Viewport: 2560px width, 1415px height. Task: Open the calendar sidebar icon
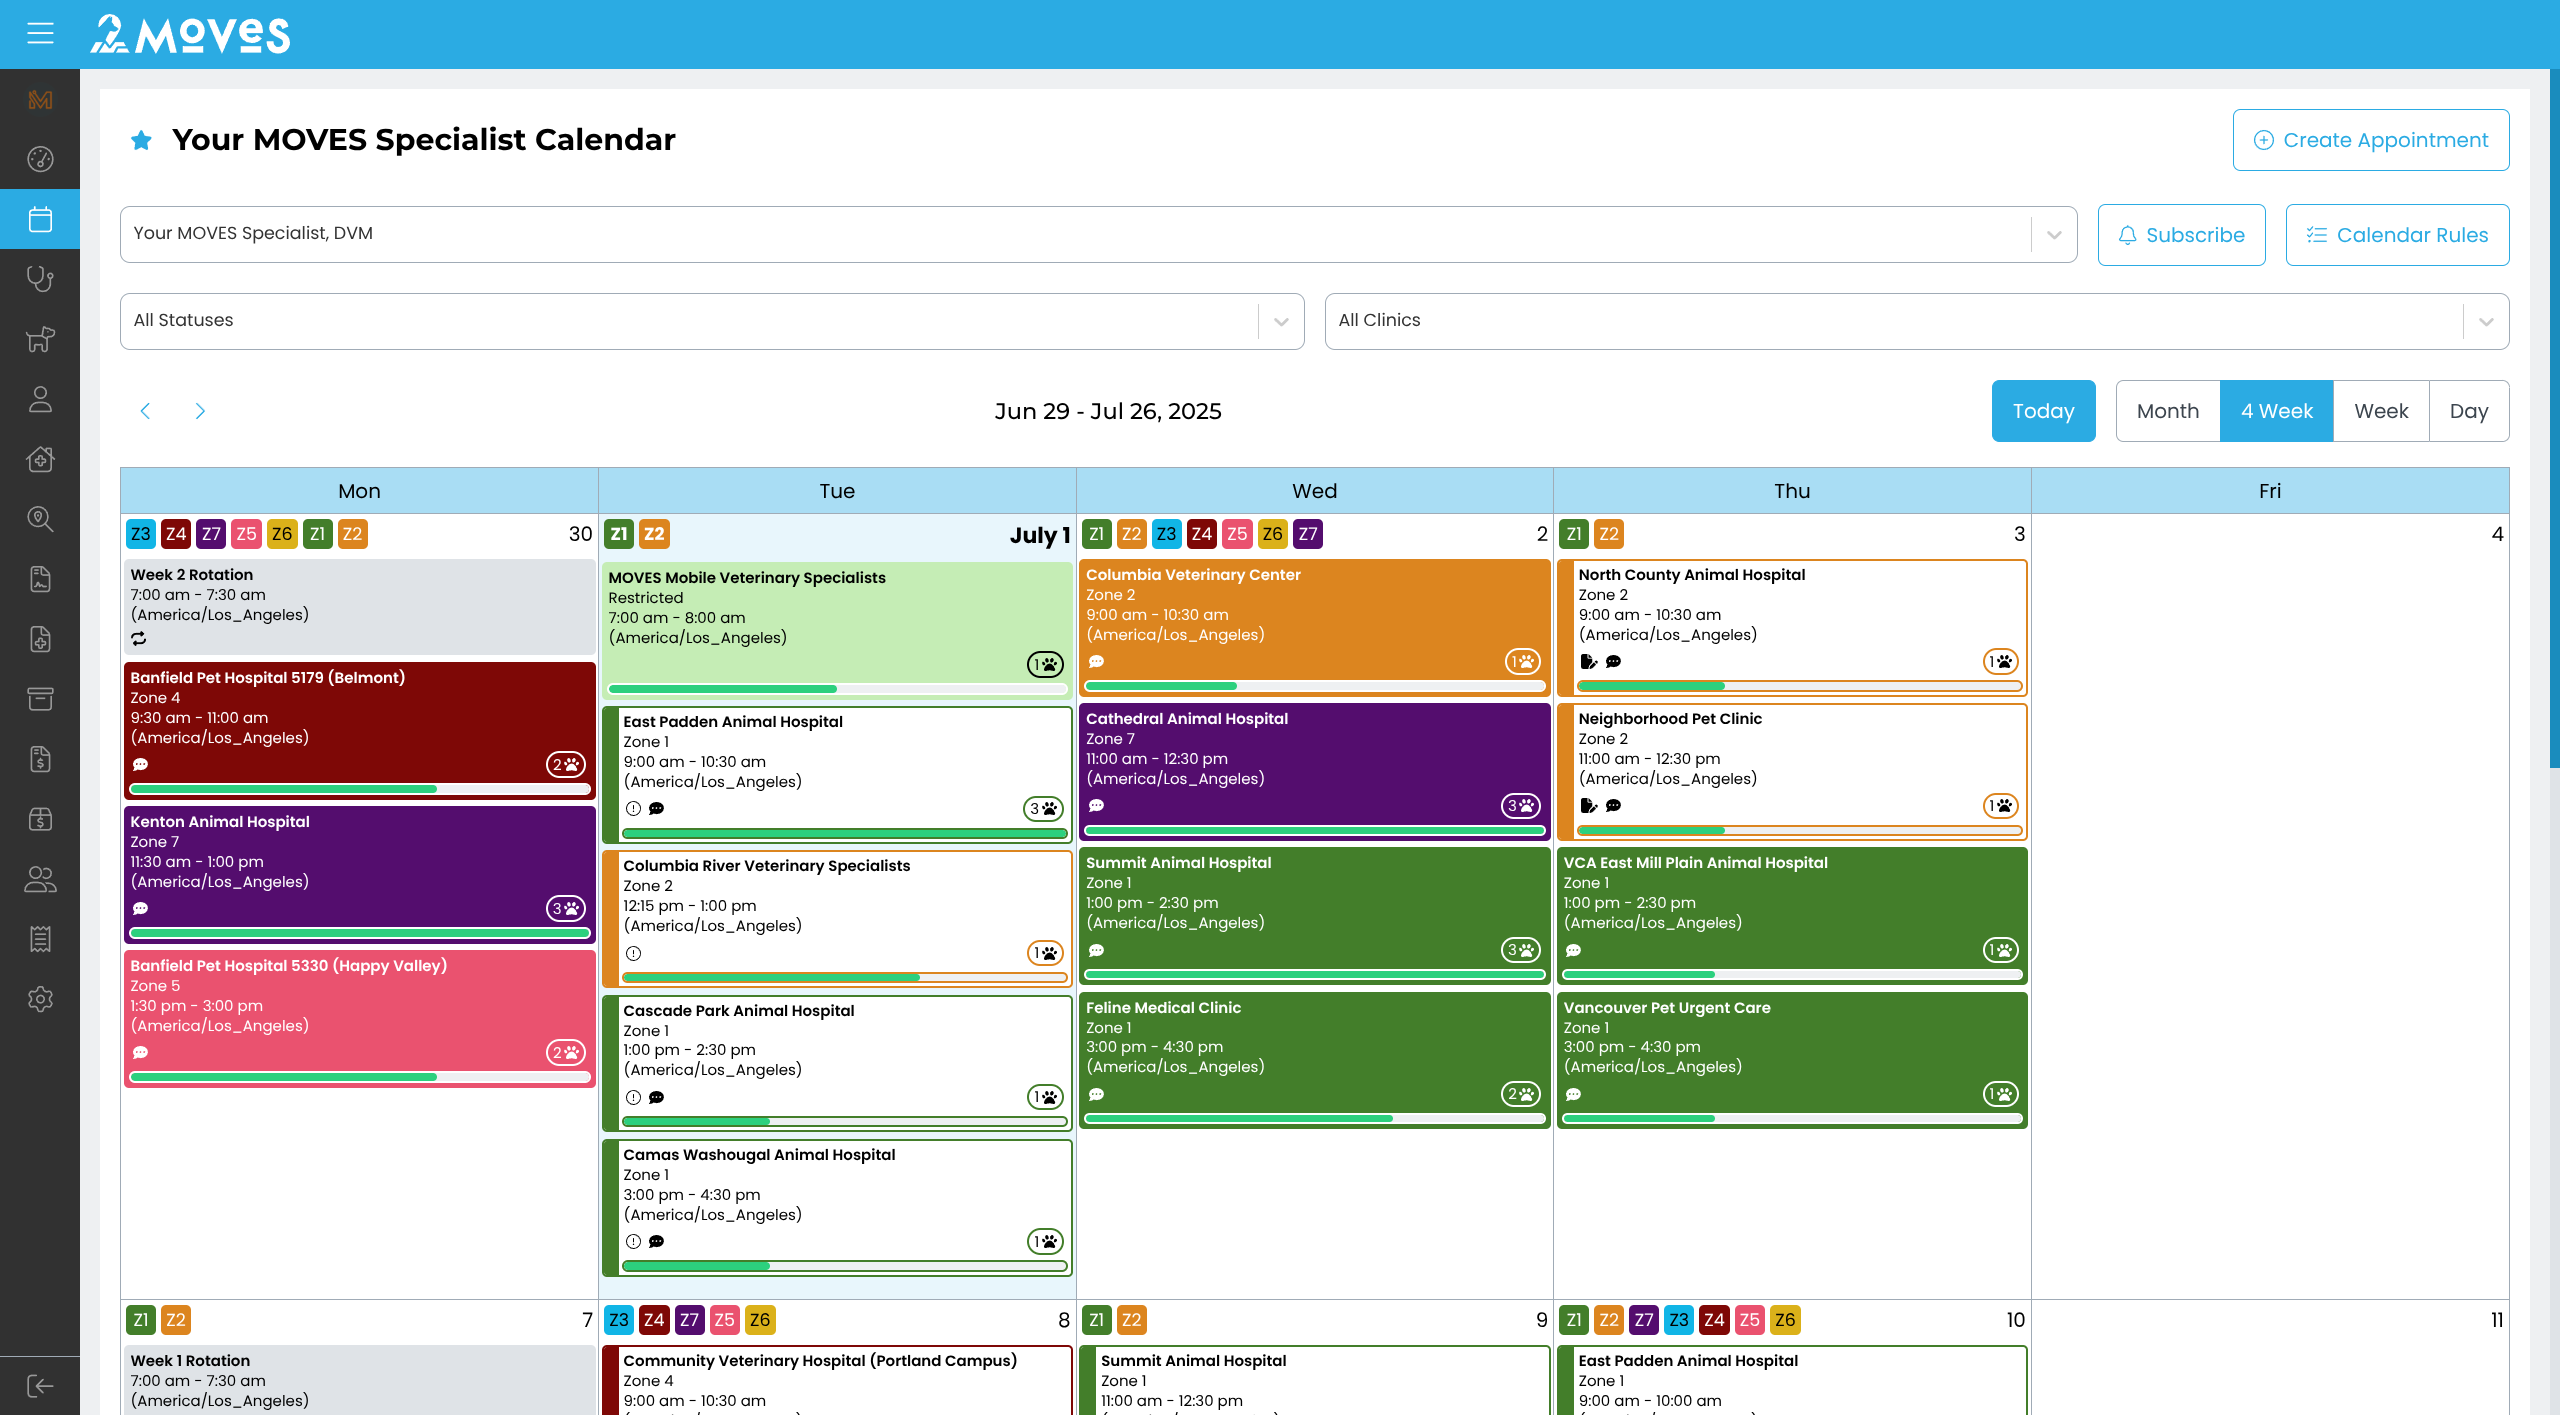click(x=40, y=219)
